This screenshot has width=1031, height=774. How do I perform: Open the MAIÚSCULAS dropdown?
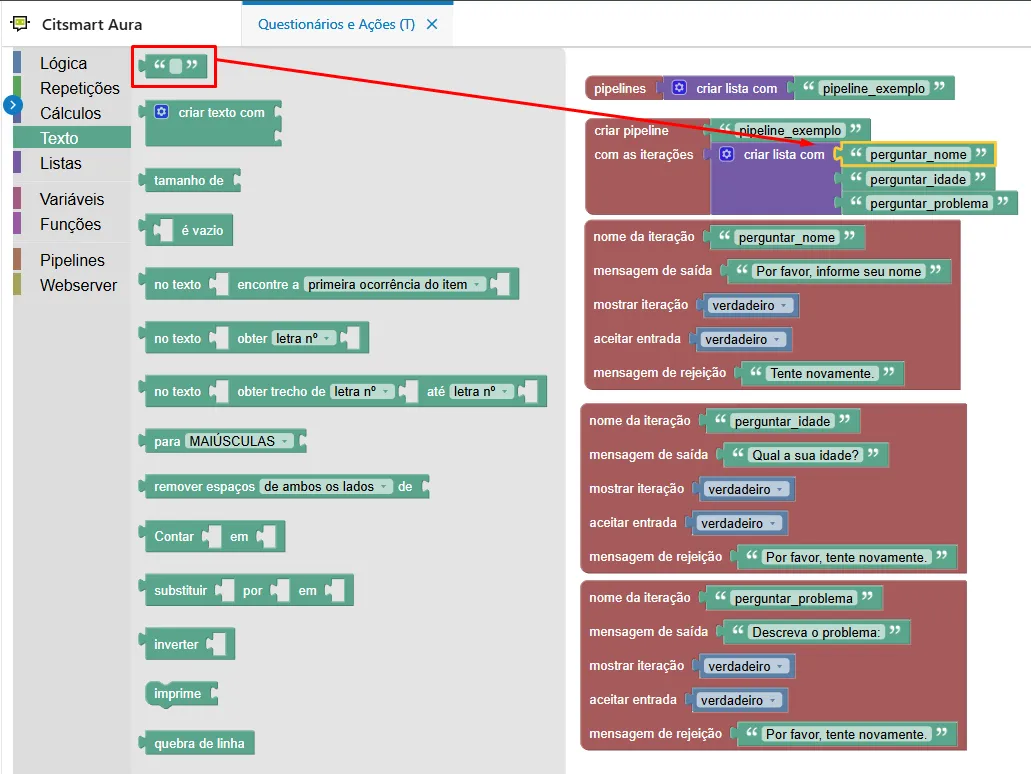[239, 441]
